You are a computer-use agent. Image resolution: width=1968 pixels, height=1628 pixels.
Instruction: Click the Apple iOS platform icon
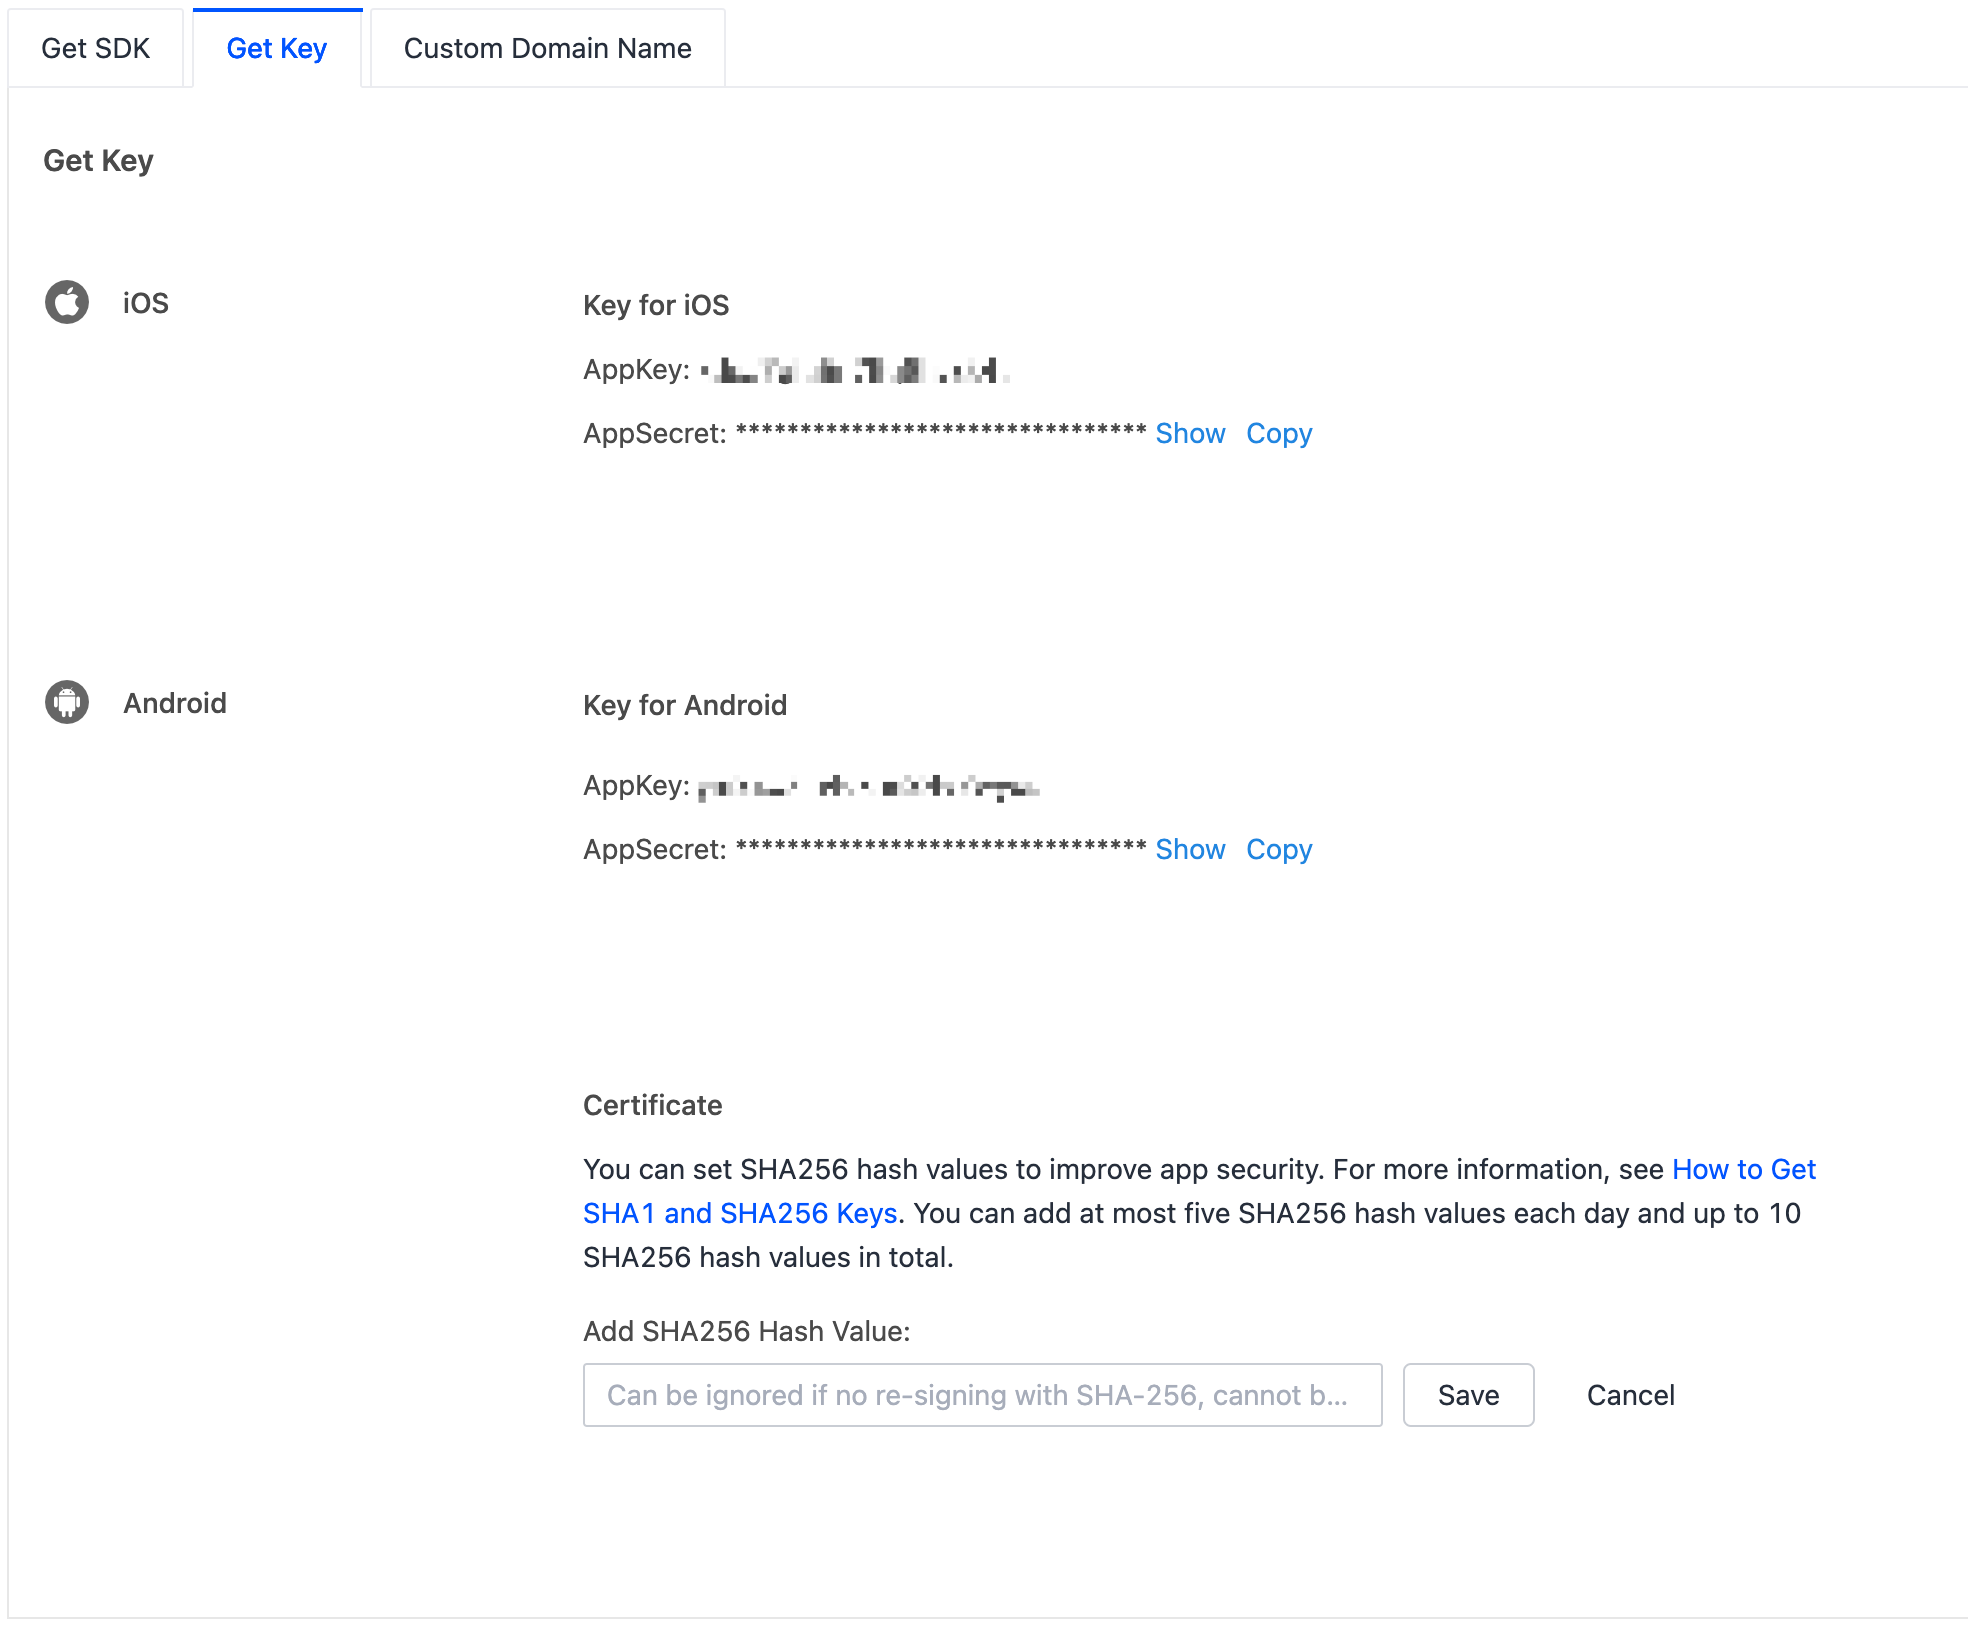(x=67, y=302)
